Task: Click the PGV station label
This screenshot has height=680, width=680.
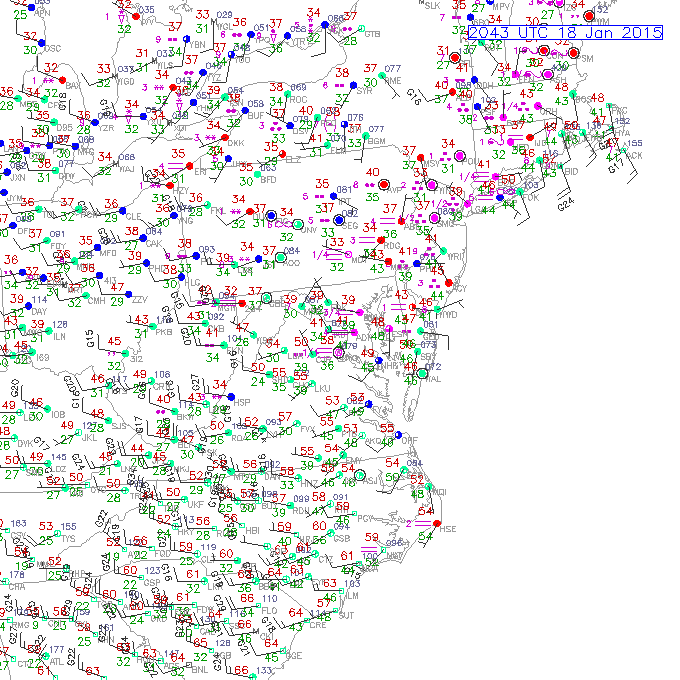Action: pyautogui.click(x=366, y=518)
